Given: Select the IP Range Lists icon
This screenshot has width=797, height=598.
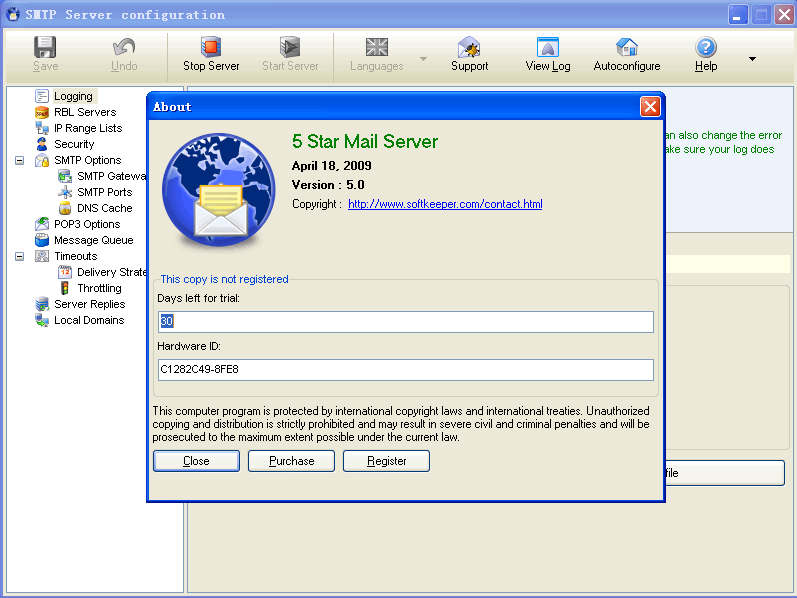Looking at the screenshot, I should [x=42, y=128].
